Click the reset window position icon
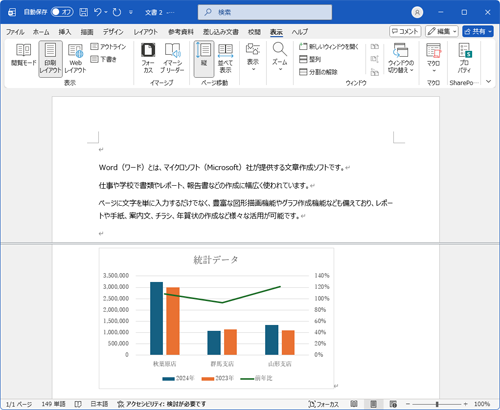Image resolution: width=500 pixels, height=410 pixels. tap(375, 72)
